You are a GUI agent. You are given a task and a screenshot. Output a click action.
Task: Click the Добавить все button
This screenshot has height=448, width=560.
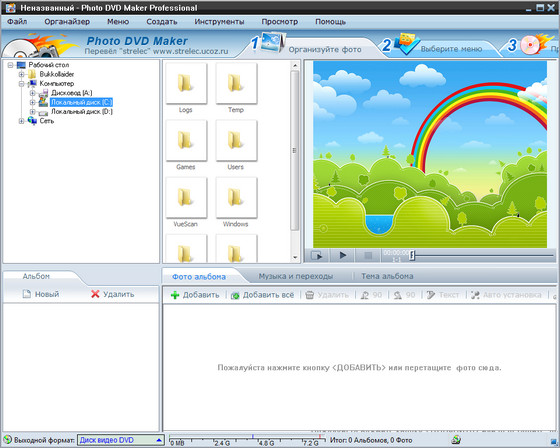262,295
